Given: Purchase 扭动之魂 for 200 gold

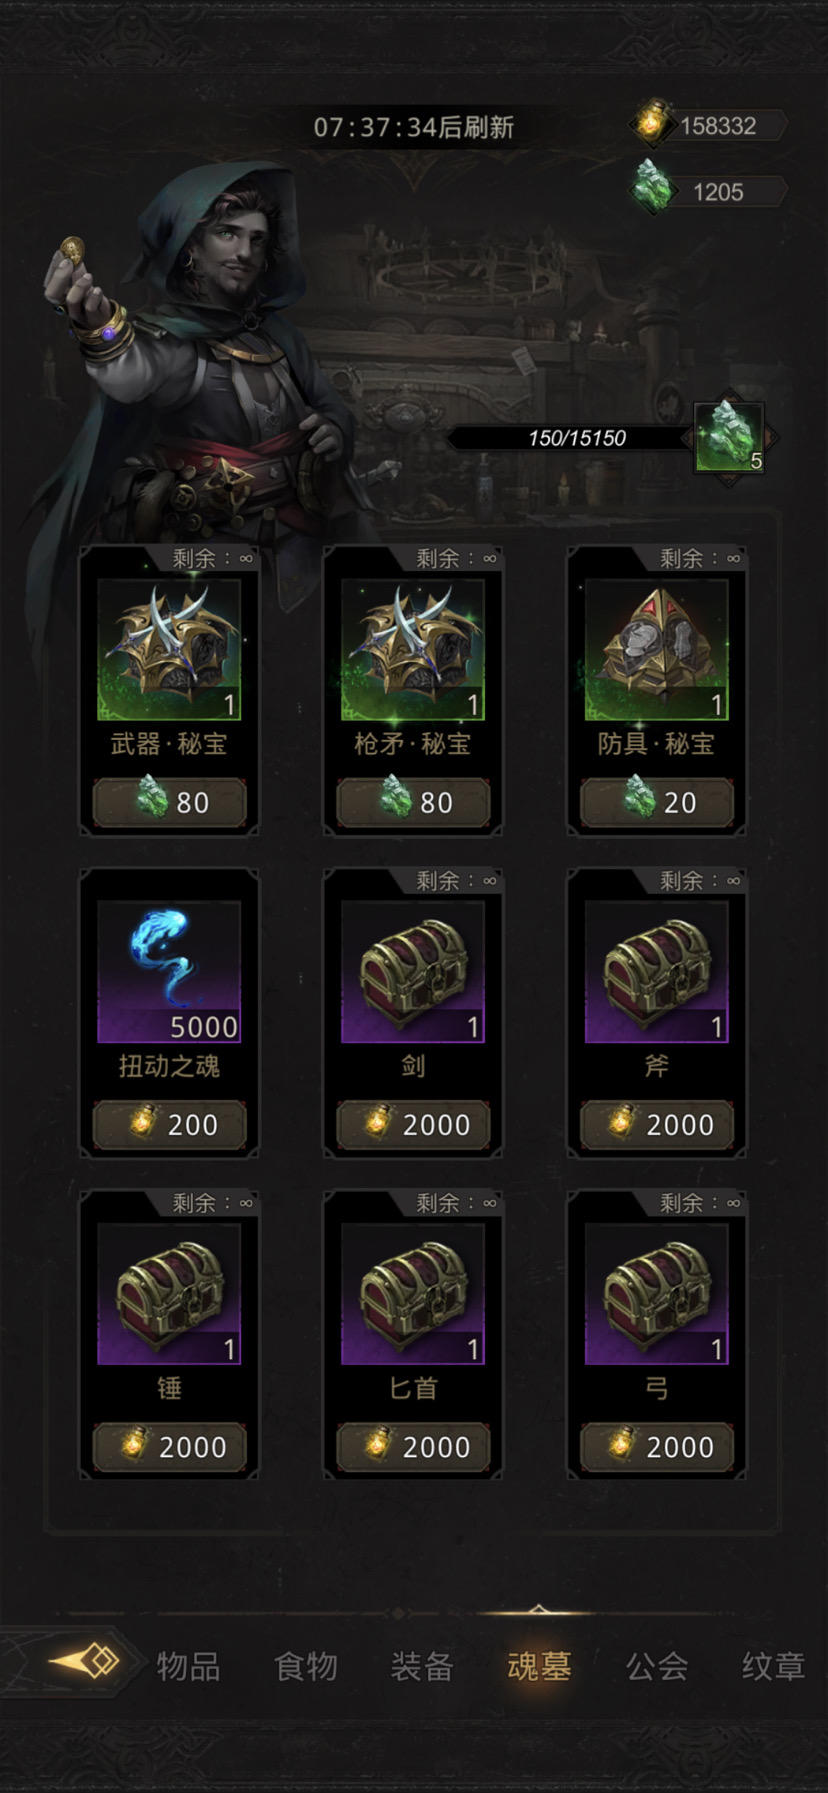Looking at the screenshot, I should (x=169, y=1124).
